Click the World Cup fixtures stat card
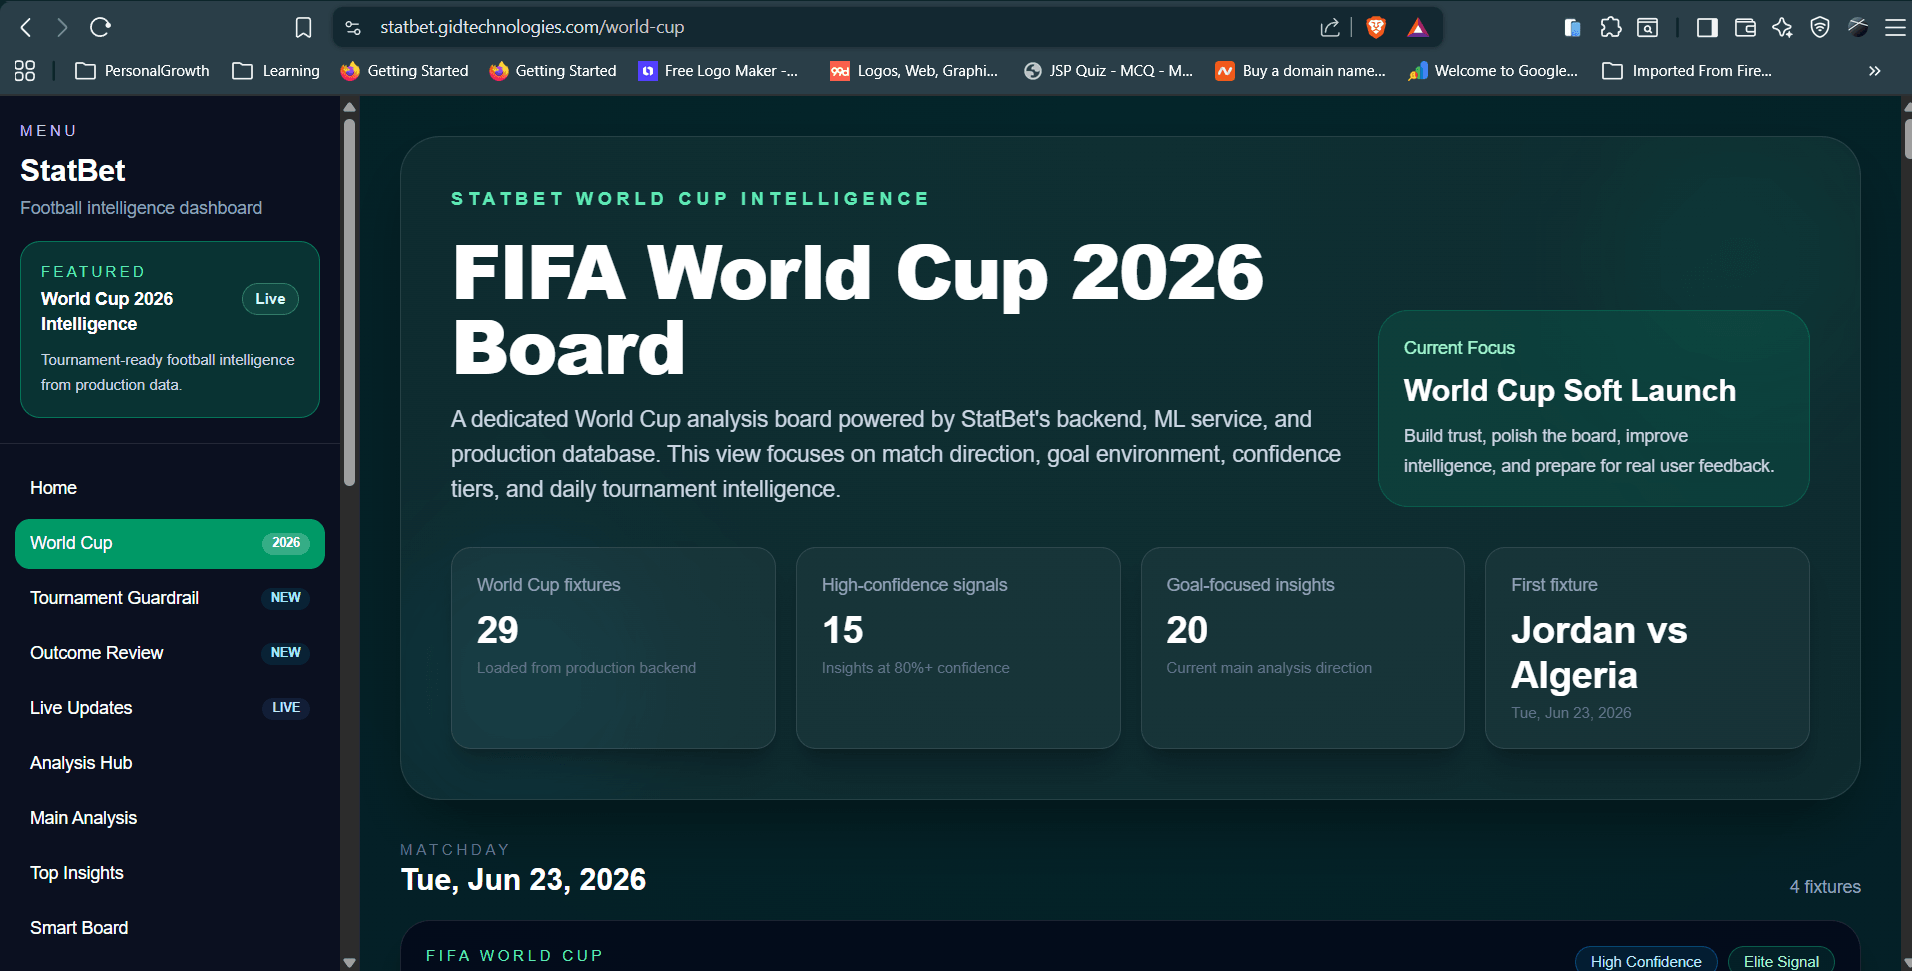Screen dimensions: 1912x971 point(613,647)
